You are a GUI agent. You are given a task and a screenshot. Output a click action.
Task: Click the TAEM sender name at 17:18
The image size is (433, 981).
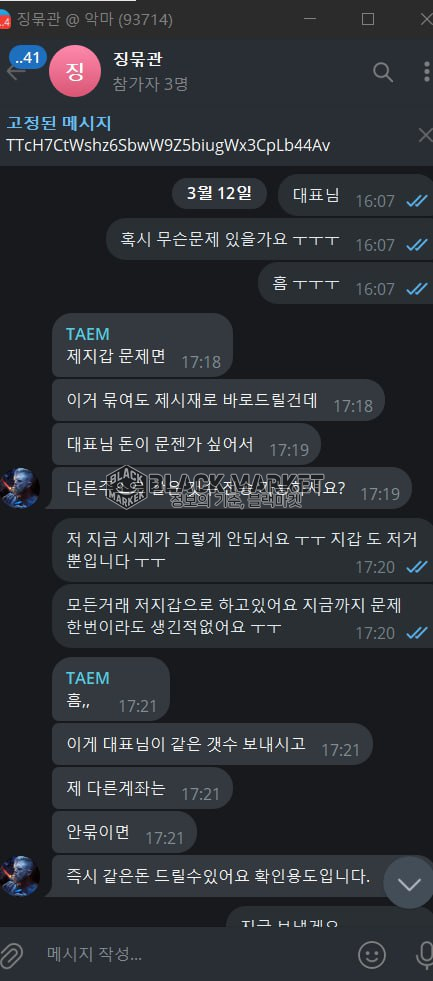88,333
